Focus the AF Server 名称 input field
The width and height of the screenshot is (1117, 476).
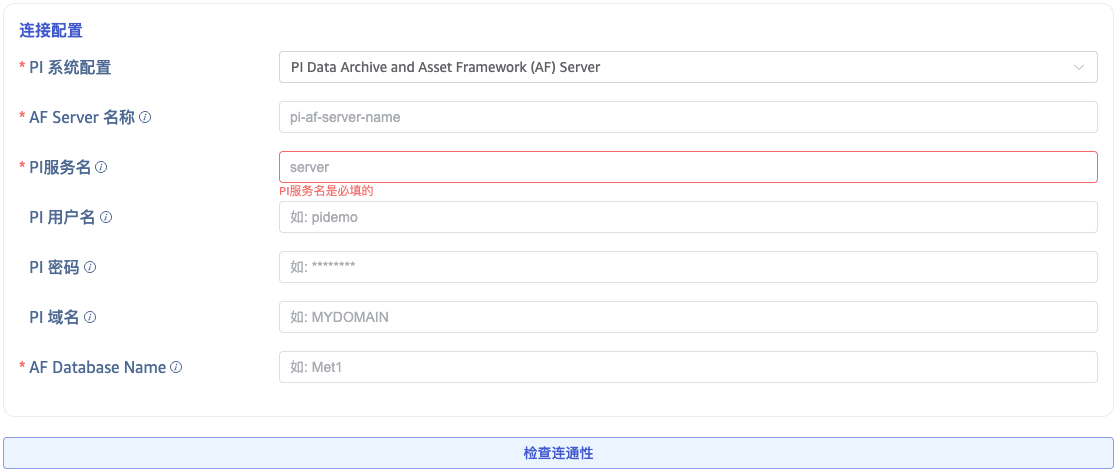(x=688, y=117)
